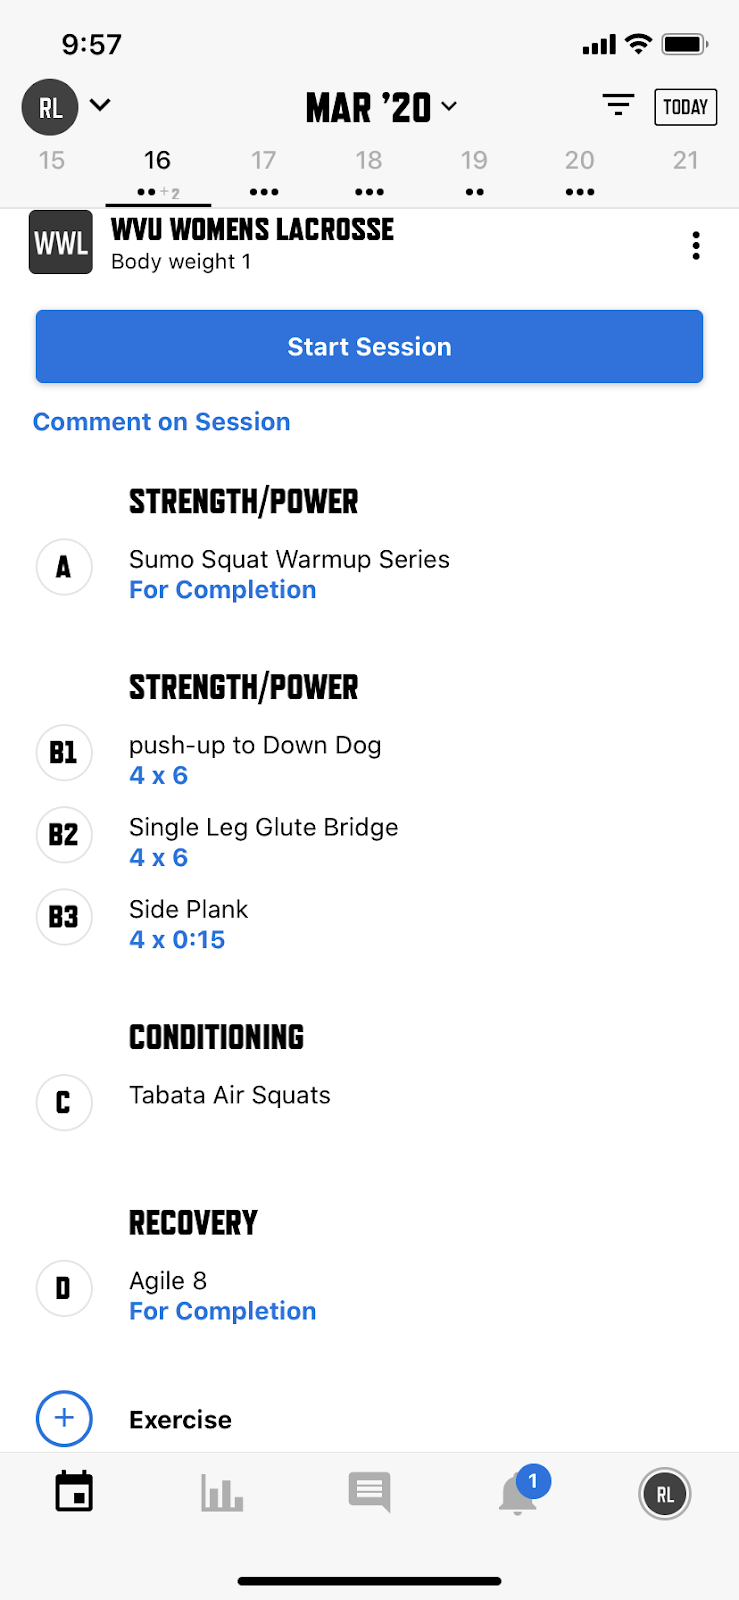Image resolution: width=739 pixels, height=1600 pixels.
Task: Open the bar chart stats icon
Action: 222,1493
